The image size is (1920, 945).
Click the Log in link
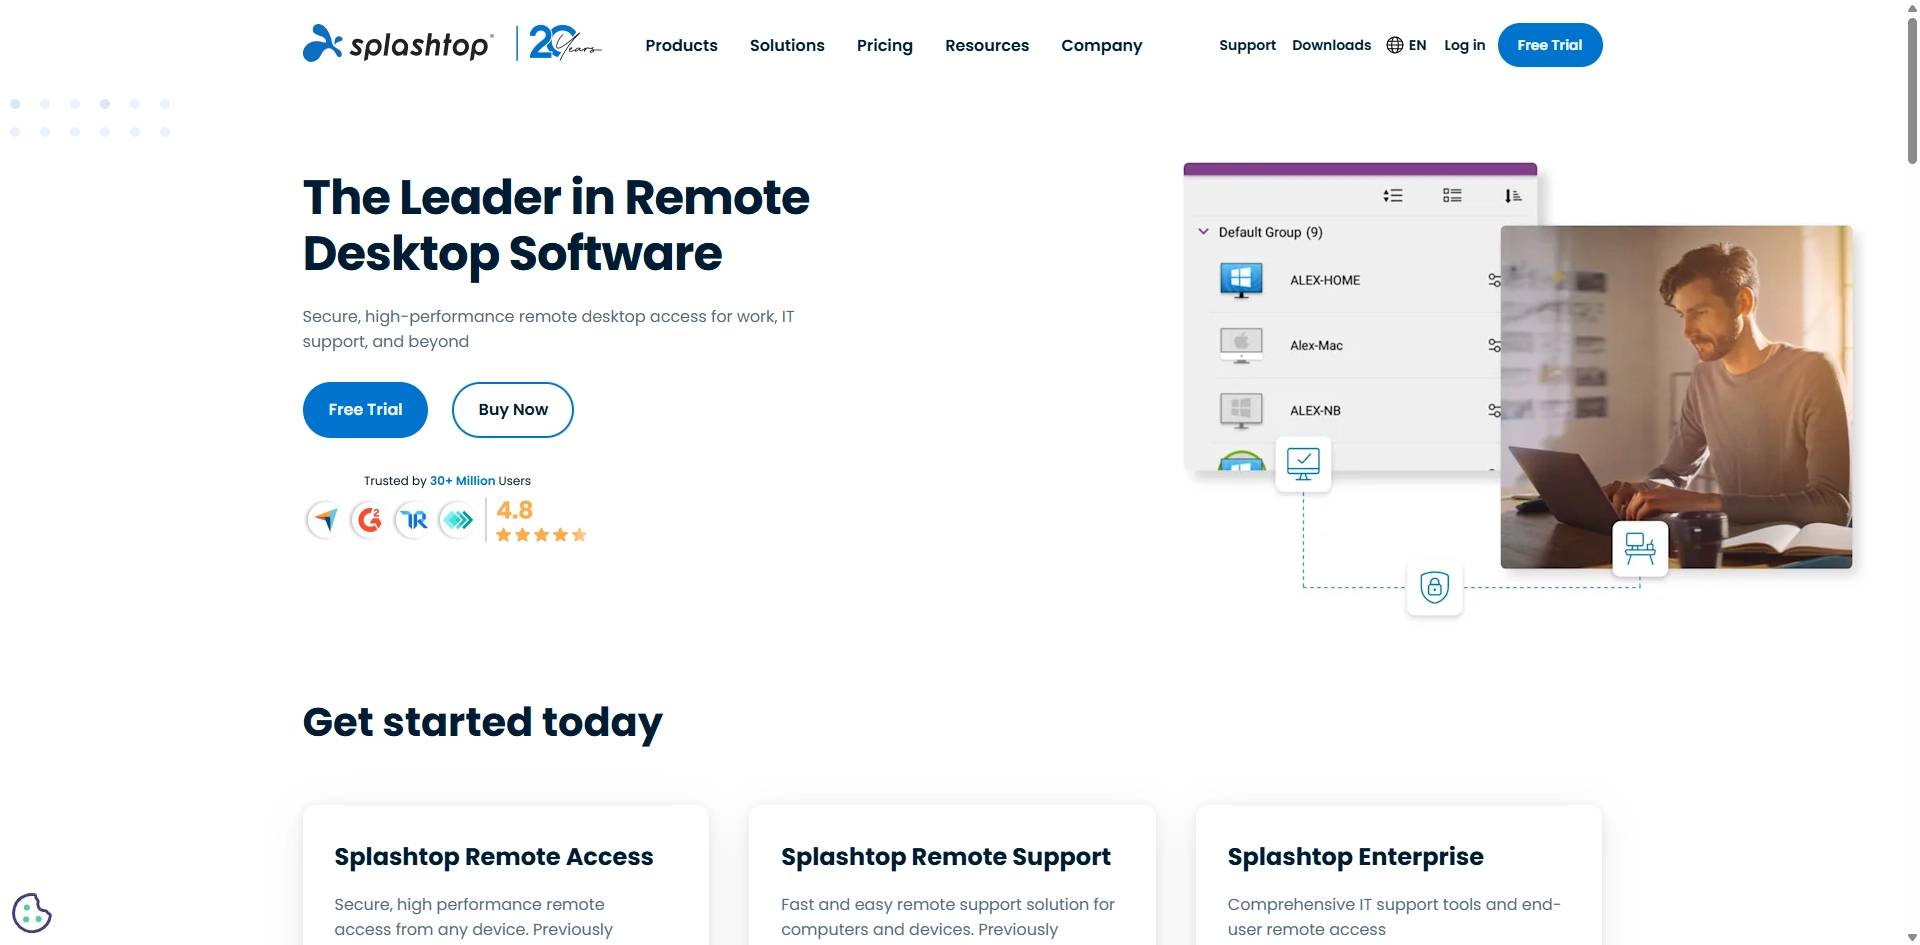[1464, 45]
